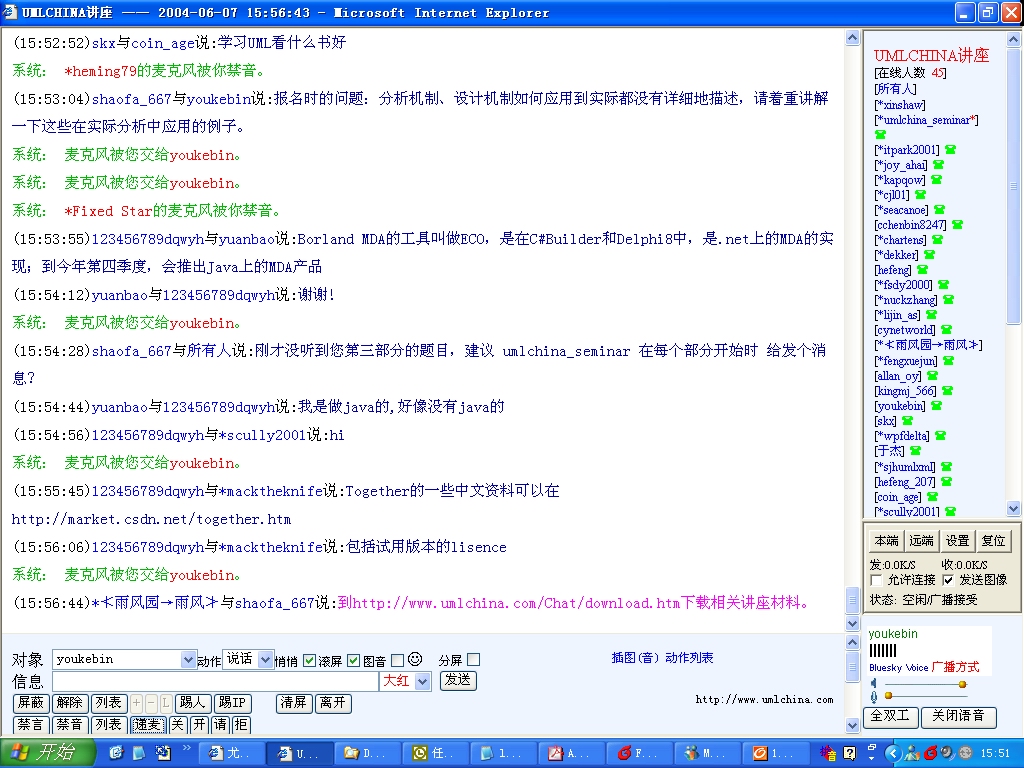
Task: Click the phone icon beside fsdy2000
Action: tap(944, 285)
